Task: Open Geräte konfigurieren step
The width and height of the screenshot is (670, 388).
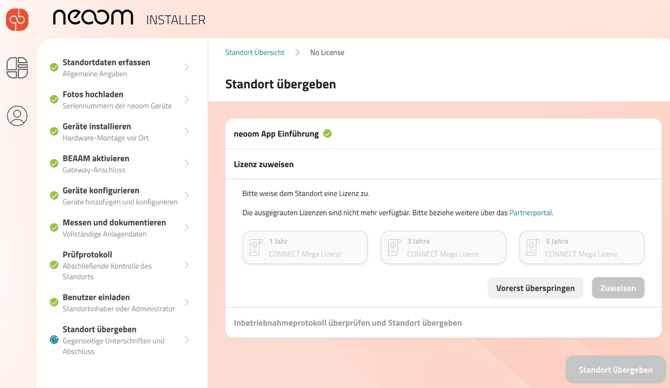Action: pos(120,196)
